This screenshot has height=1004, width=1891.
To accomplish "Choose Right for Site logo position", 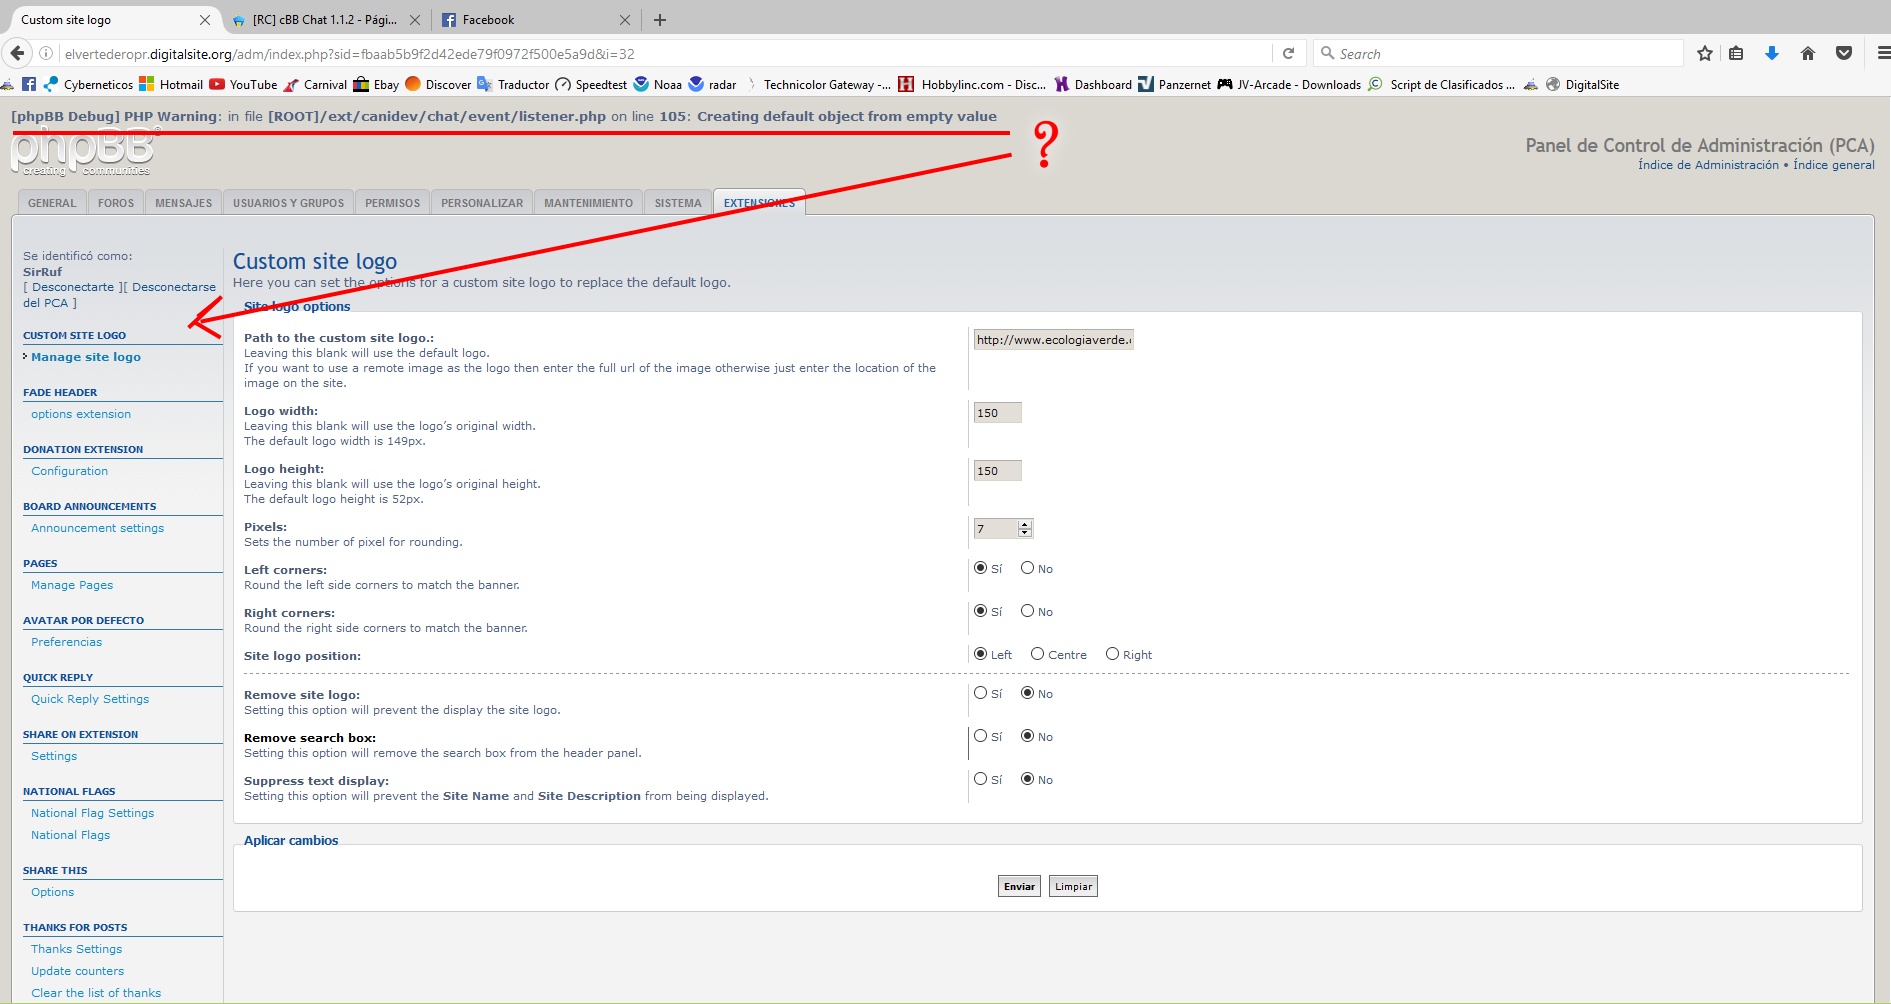I will (x=1112, y=654).
